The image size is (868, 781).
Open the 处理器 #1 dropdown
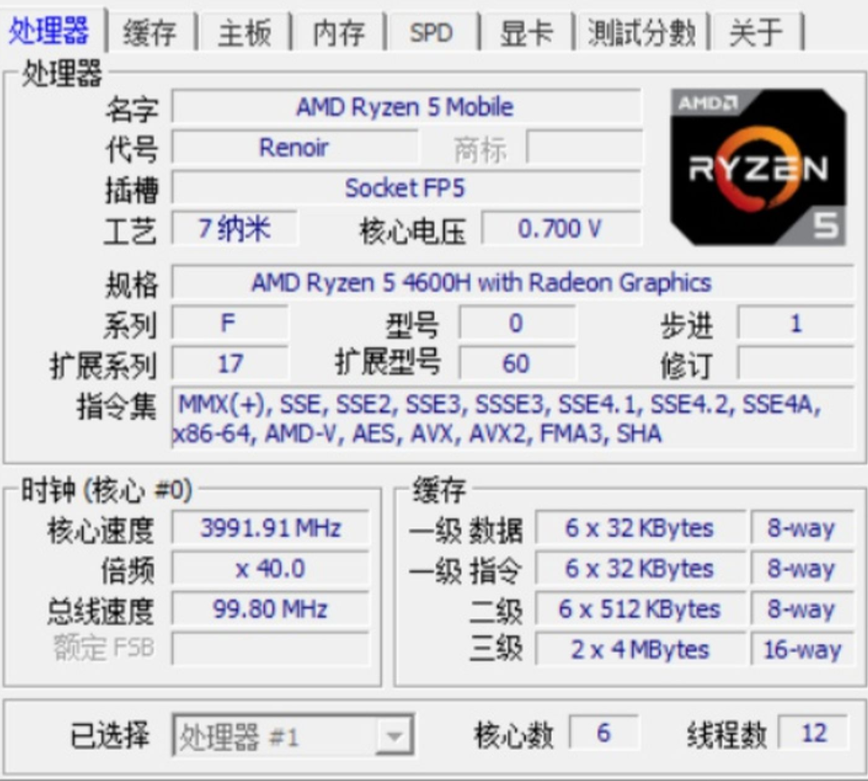click(x=290, y=733)
